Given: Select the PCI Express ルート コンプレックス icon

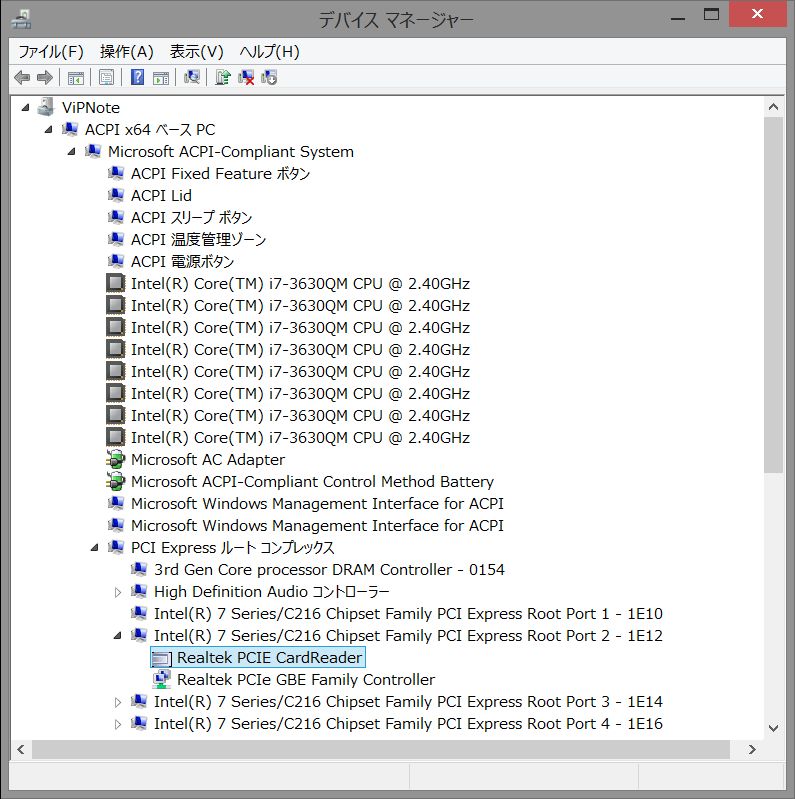Looking at the screenshot, I should pos(116,547).
